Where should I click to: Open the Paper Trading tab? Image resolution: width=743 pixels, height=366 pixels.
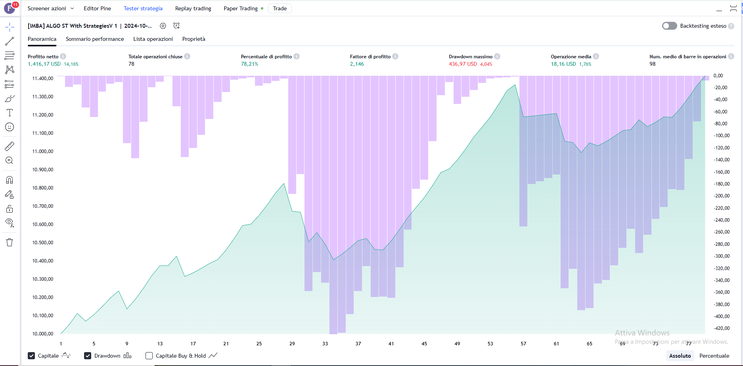[241, 9]
